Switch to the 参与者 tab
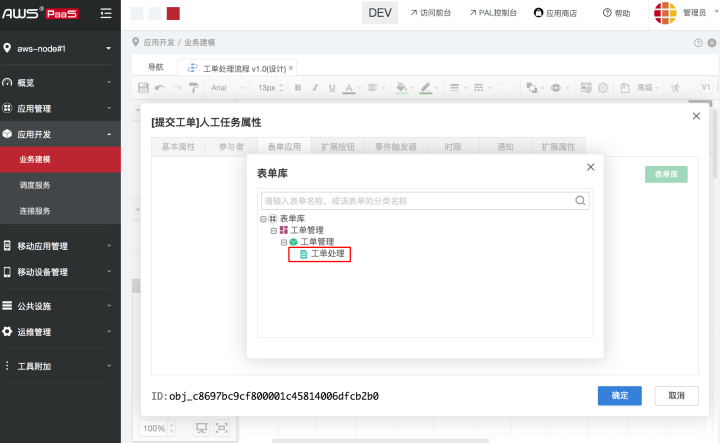720x443 pixels. point(231,147)
